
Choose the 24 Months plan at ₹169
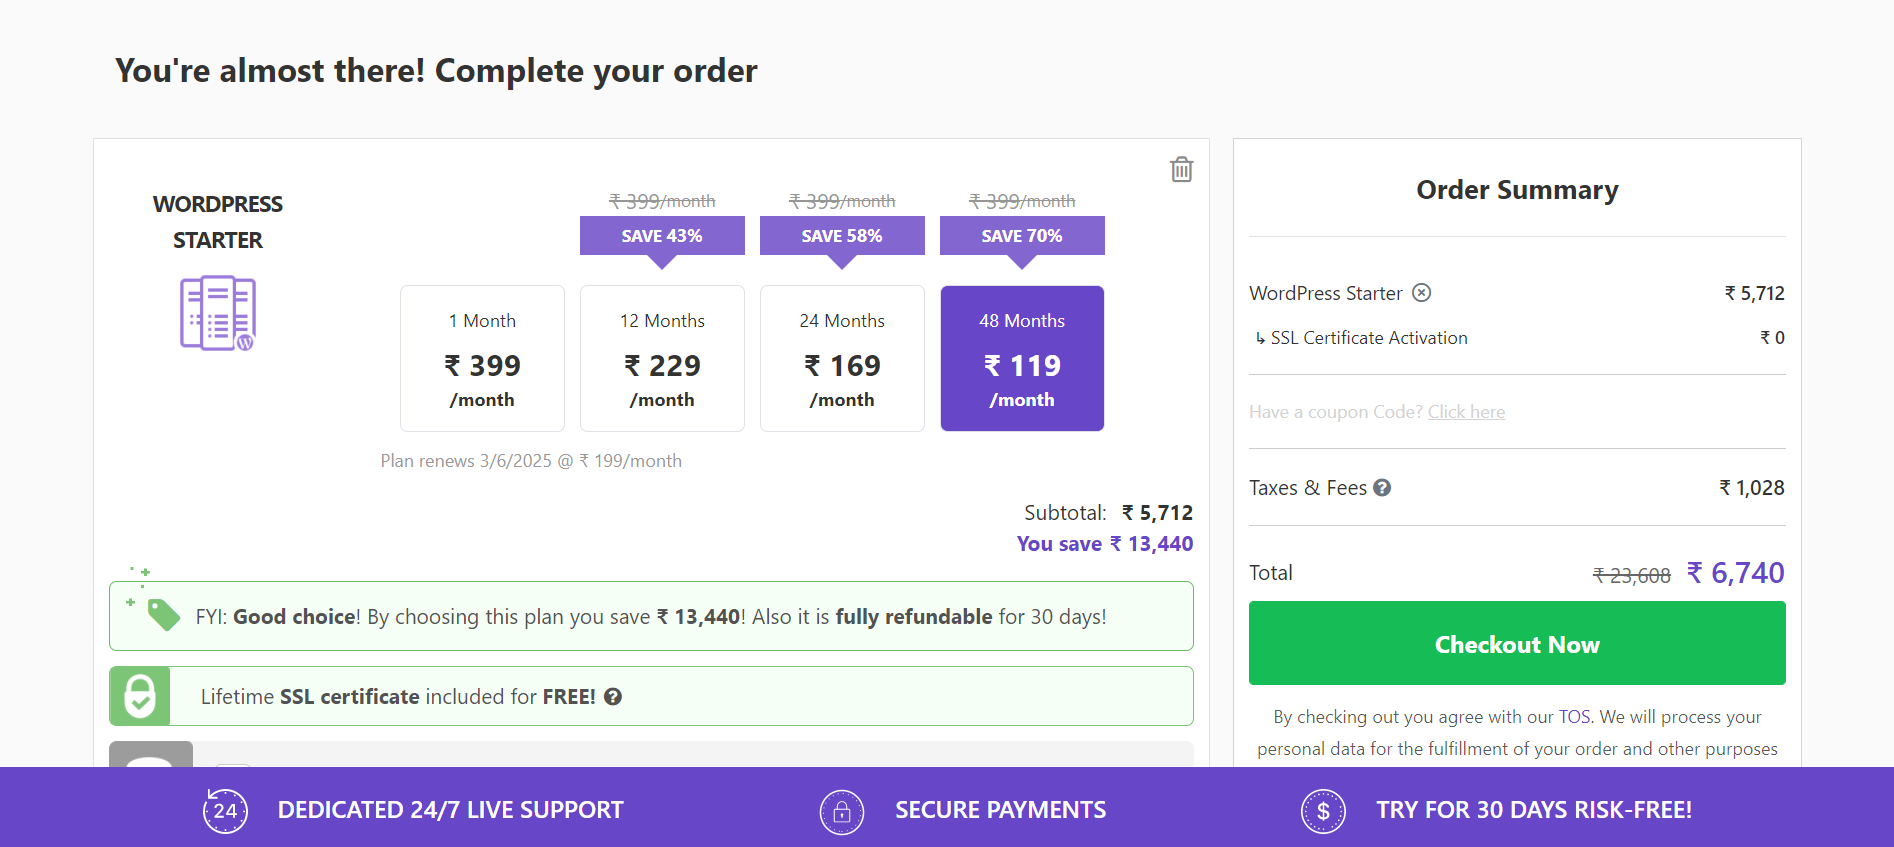(x=842, y=358)
